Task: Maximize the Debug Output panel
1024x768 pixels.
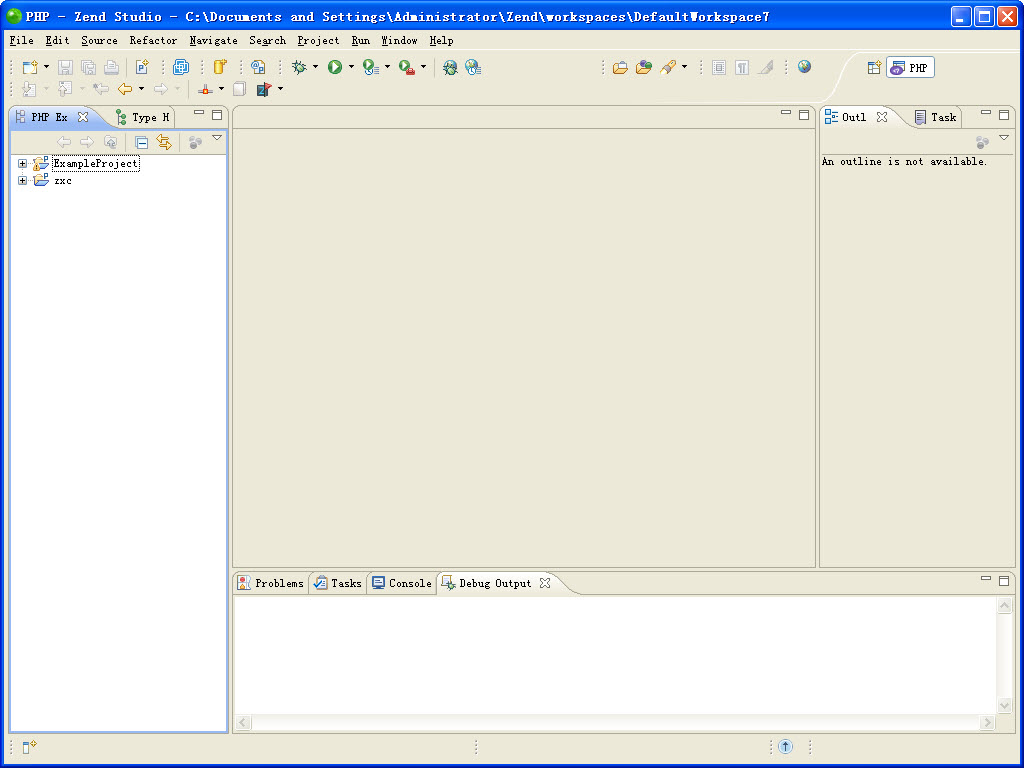Action: click(1004, 580)
